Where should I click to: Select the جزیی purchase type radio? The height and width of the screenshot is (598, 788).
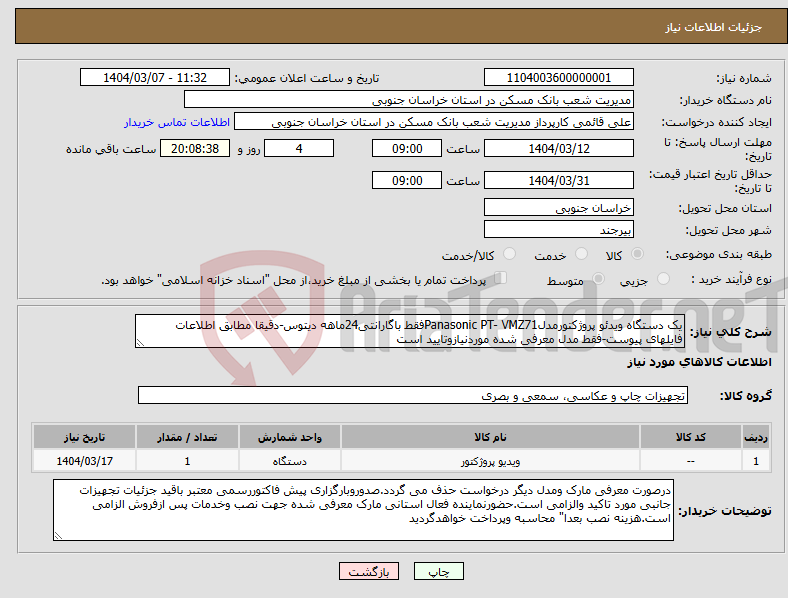(x=663, y=278)
